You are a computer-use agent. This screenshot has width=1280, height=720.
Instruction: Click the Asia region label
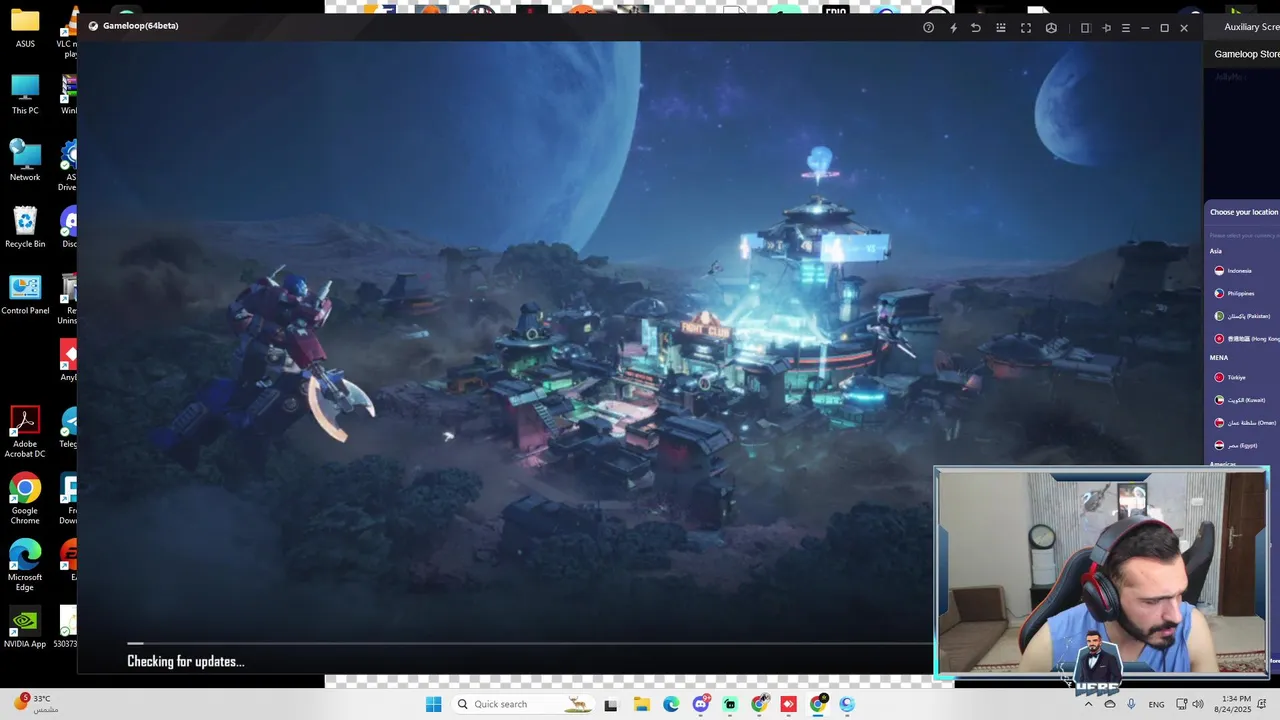pos(1216,251)
